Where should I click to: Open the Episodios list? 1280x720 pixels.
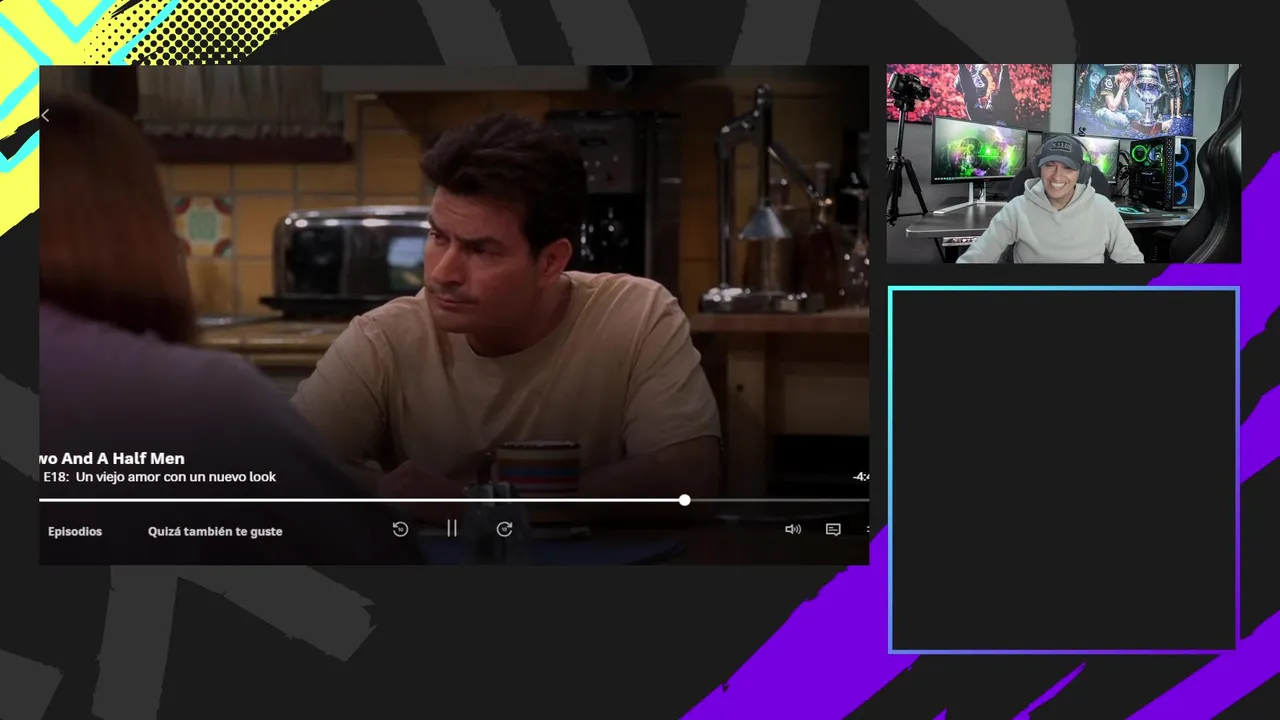click(x=75, y=531)
